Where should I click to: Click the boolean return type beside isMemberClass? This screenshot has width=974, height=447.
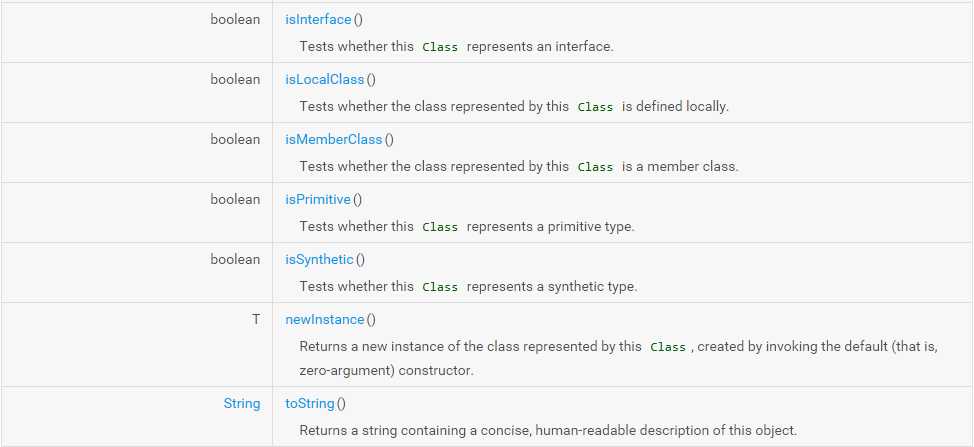point(235,140)
